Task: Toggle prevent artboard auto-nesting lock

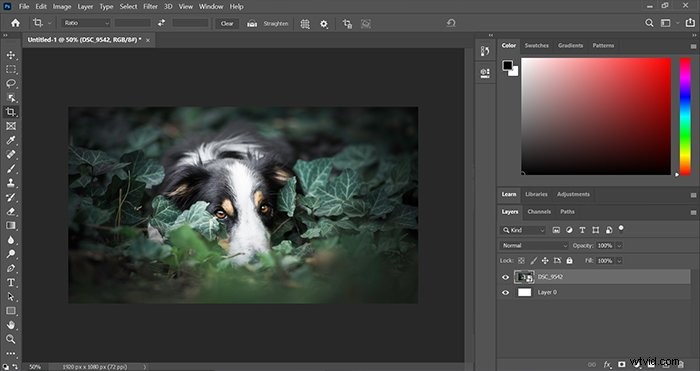Action: coord(557,260)
